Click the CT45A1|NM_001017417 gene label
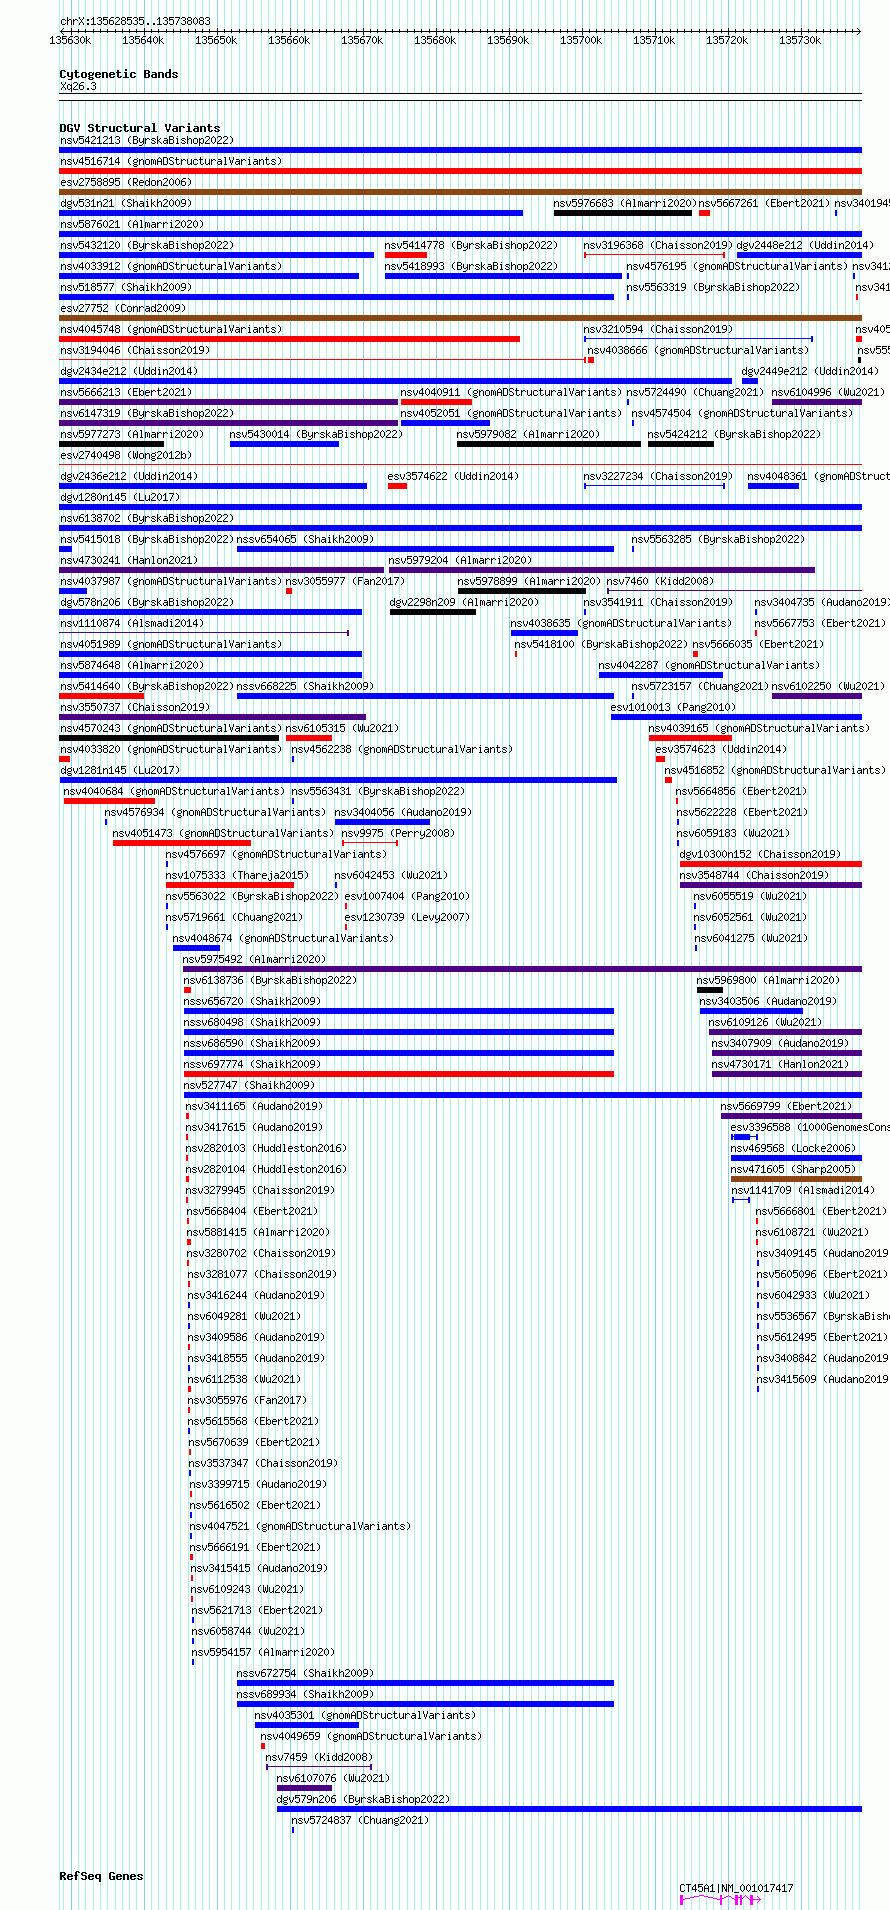 click(737, 1888)
